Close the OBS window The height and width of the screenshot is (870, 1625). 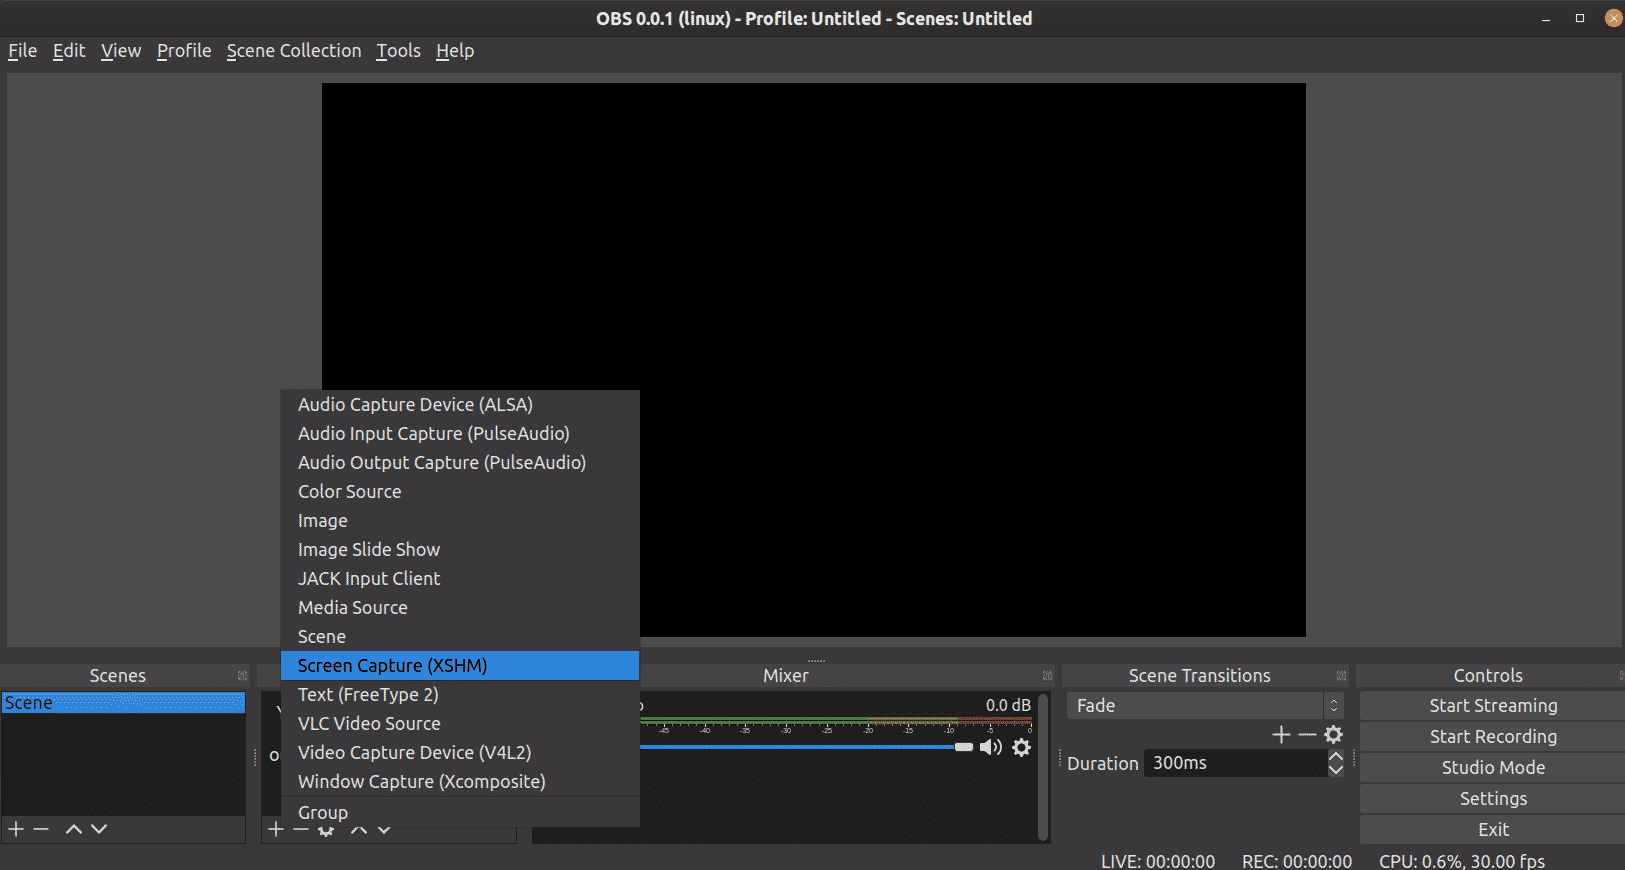pyautogui.click(x=1614, y=18)
